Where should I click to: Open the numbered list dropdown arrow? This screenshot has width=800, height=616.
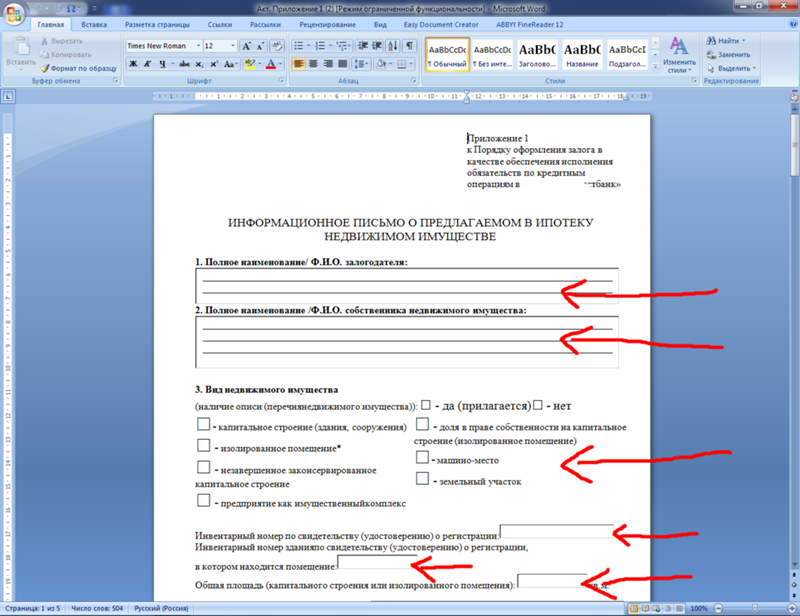pos(330,46)
